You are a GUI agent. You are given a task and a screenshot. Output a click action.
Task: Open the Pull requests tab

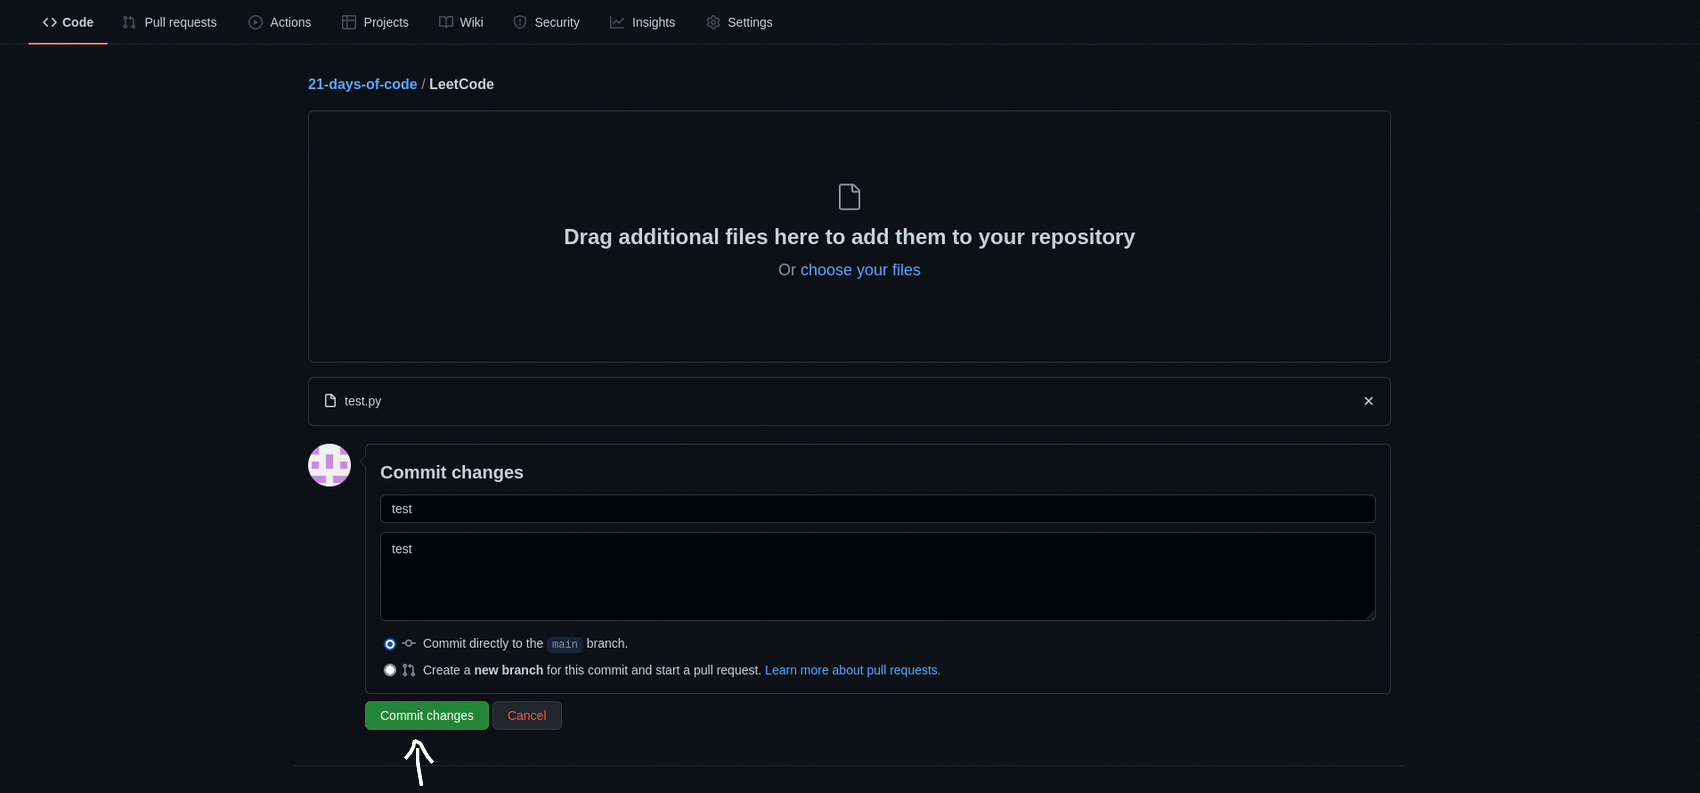pos(169,22)
